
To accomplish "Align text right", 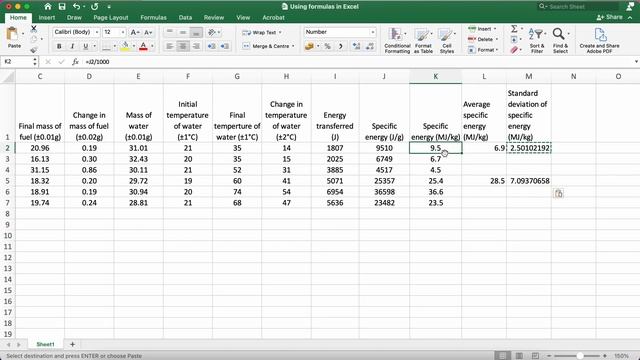I will point(196,47).
